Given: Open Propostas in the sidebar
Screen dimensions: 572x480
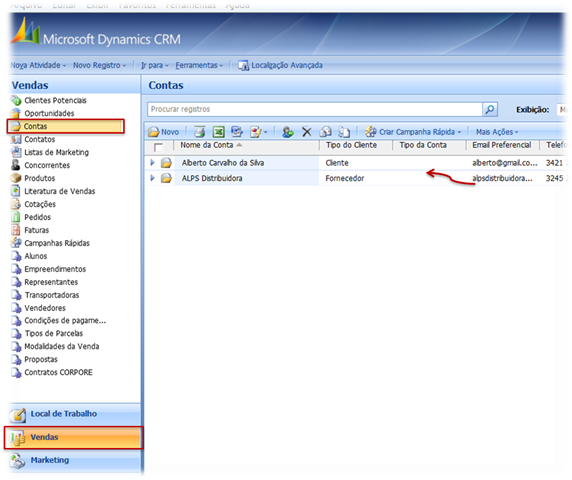Looking at the screenshot, I should [41, 359].
